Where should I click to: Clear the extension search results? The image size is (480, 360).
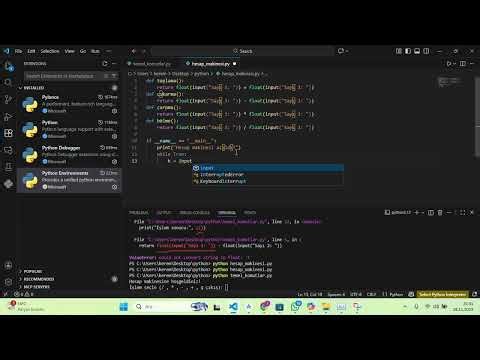coord(106,76)
